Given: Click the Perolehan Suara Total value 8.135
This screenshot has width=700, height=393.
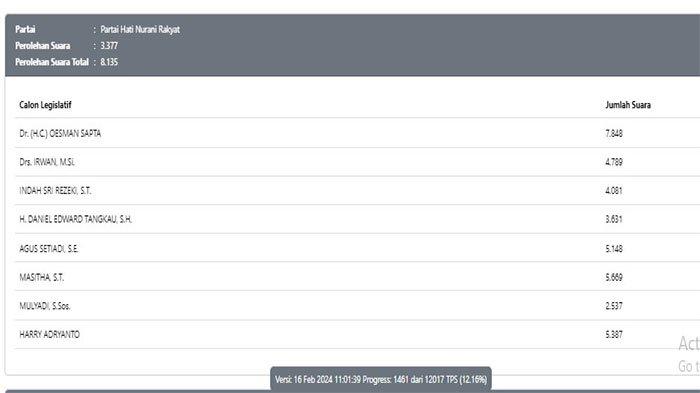Looking at the screenshot, I should tap(109, 62).
